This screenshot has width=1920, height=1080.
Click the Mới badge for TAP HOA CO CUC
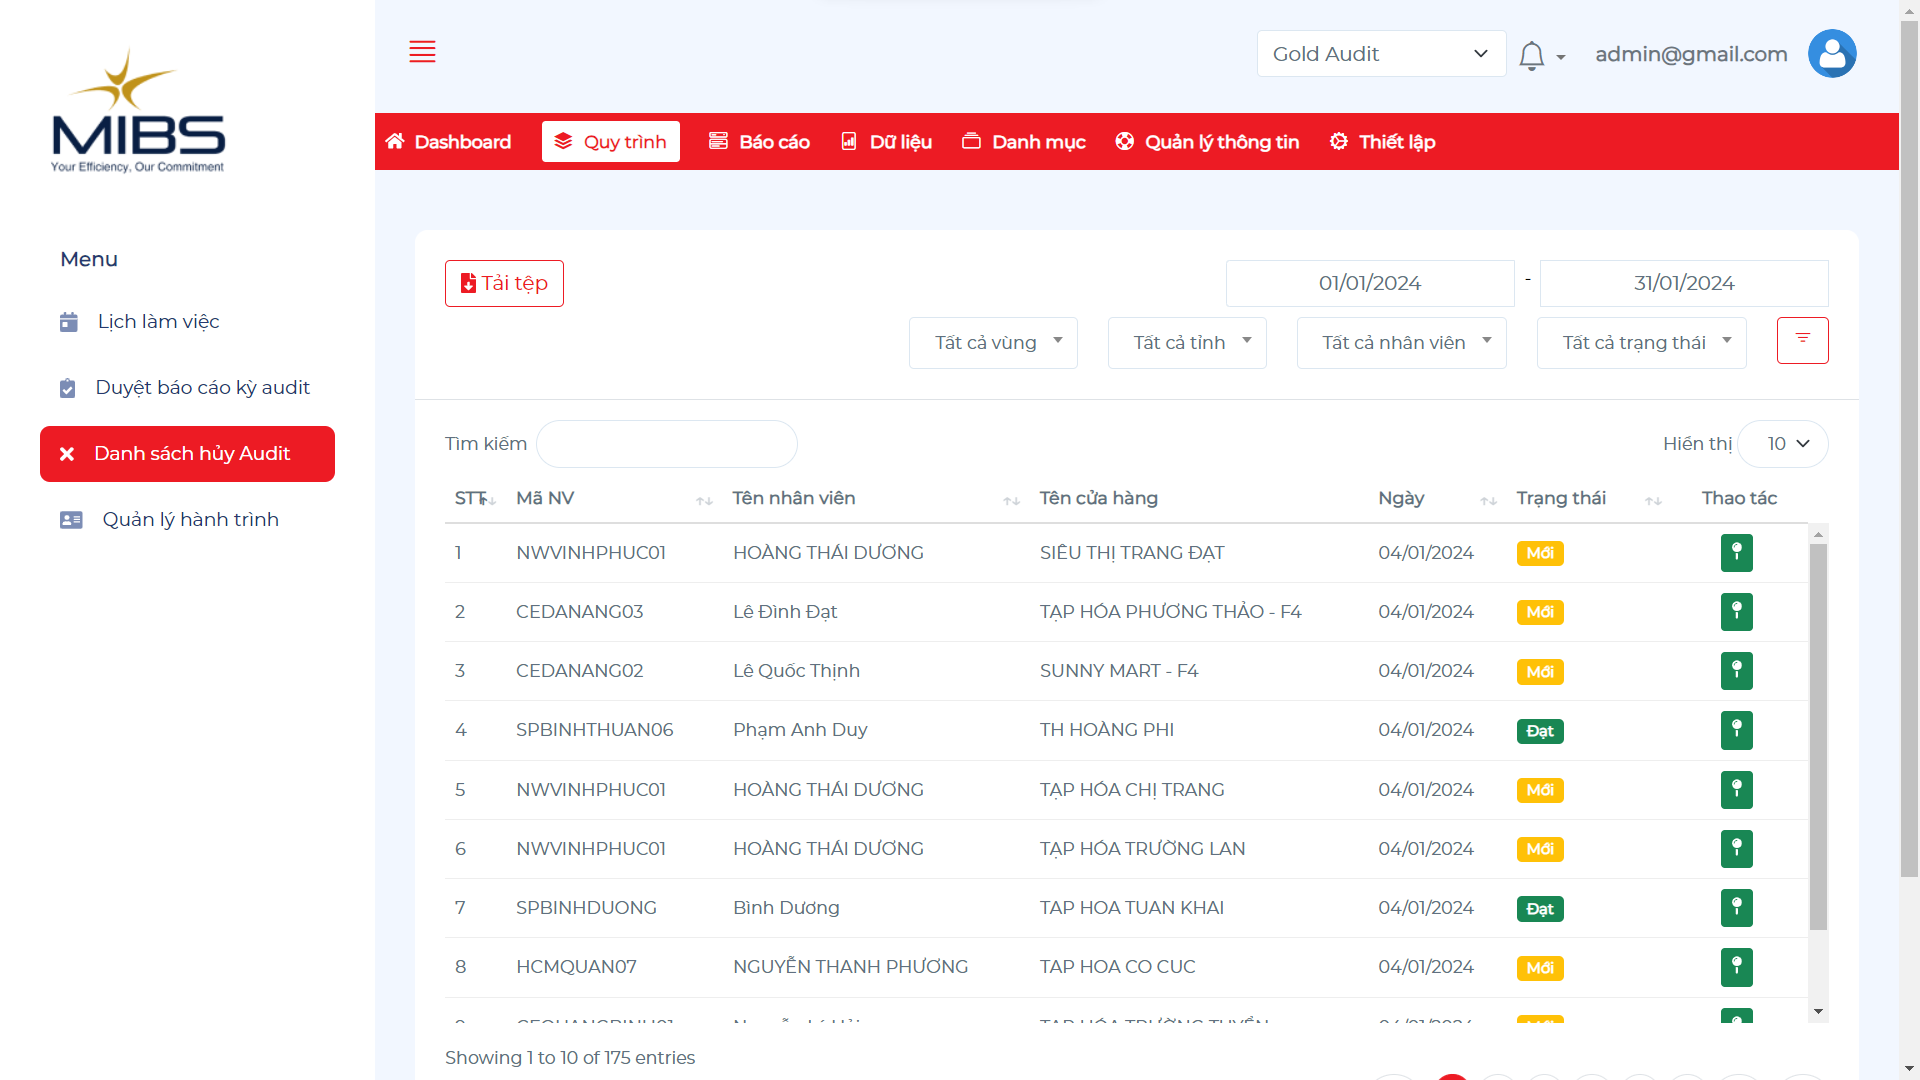[1540, 968]
